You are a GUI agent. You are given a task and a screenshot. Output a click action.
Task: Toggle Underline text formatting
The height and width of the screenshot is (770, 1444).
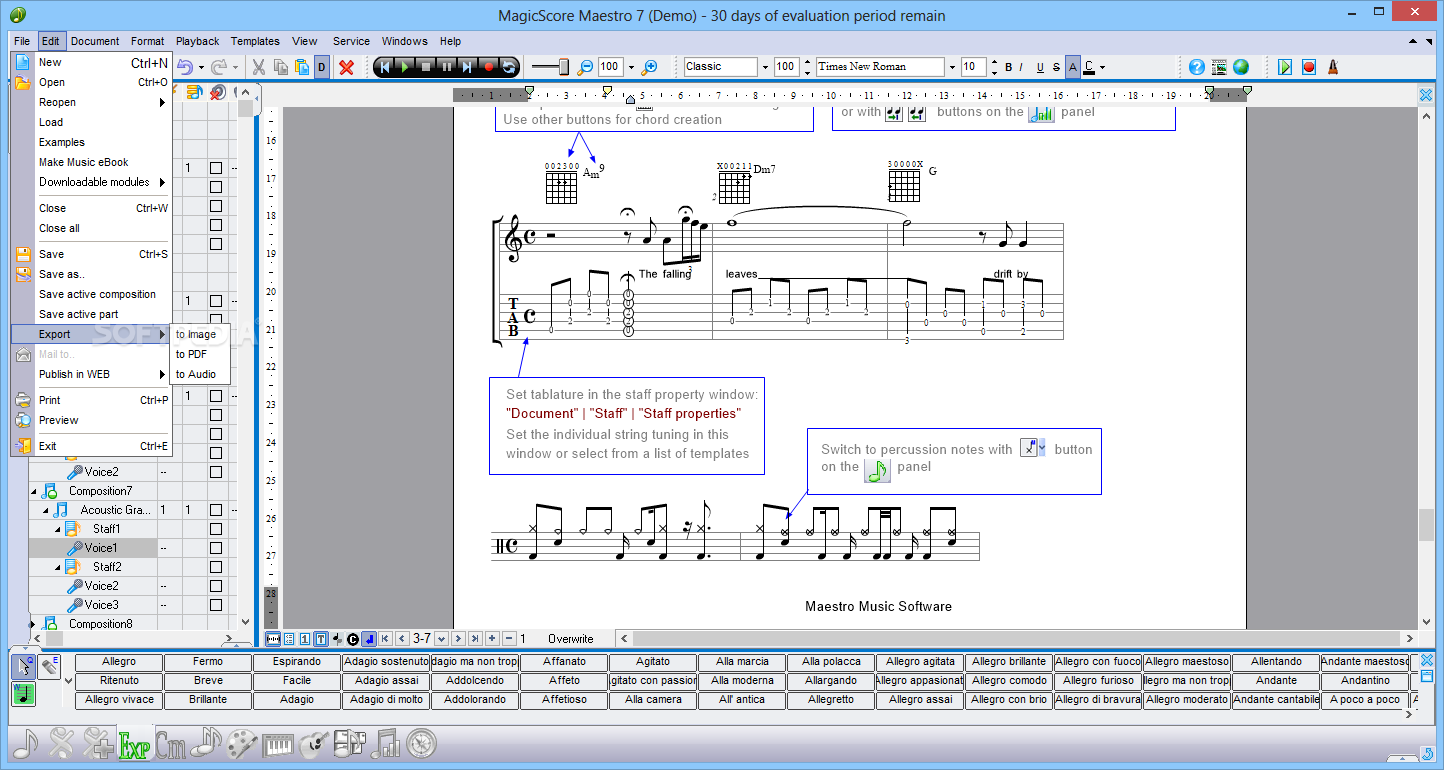1040,67
